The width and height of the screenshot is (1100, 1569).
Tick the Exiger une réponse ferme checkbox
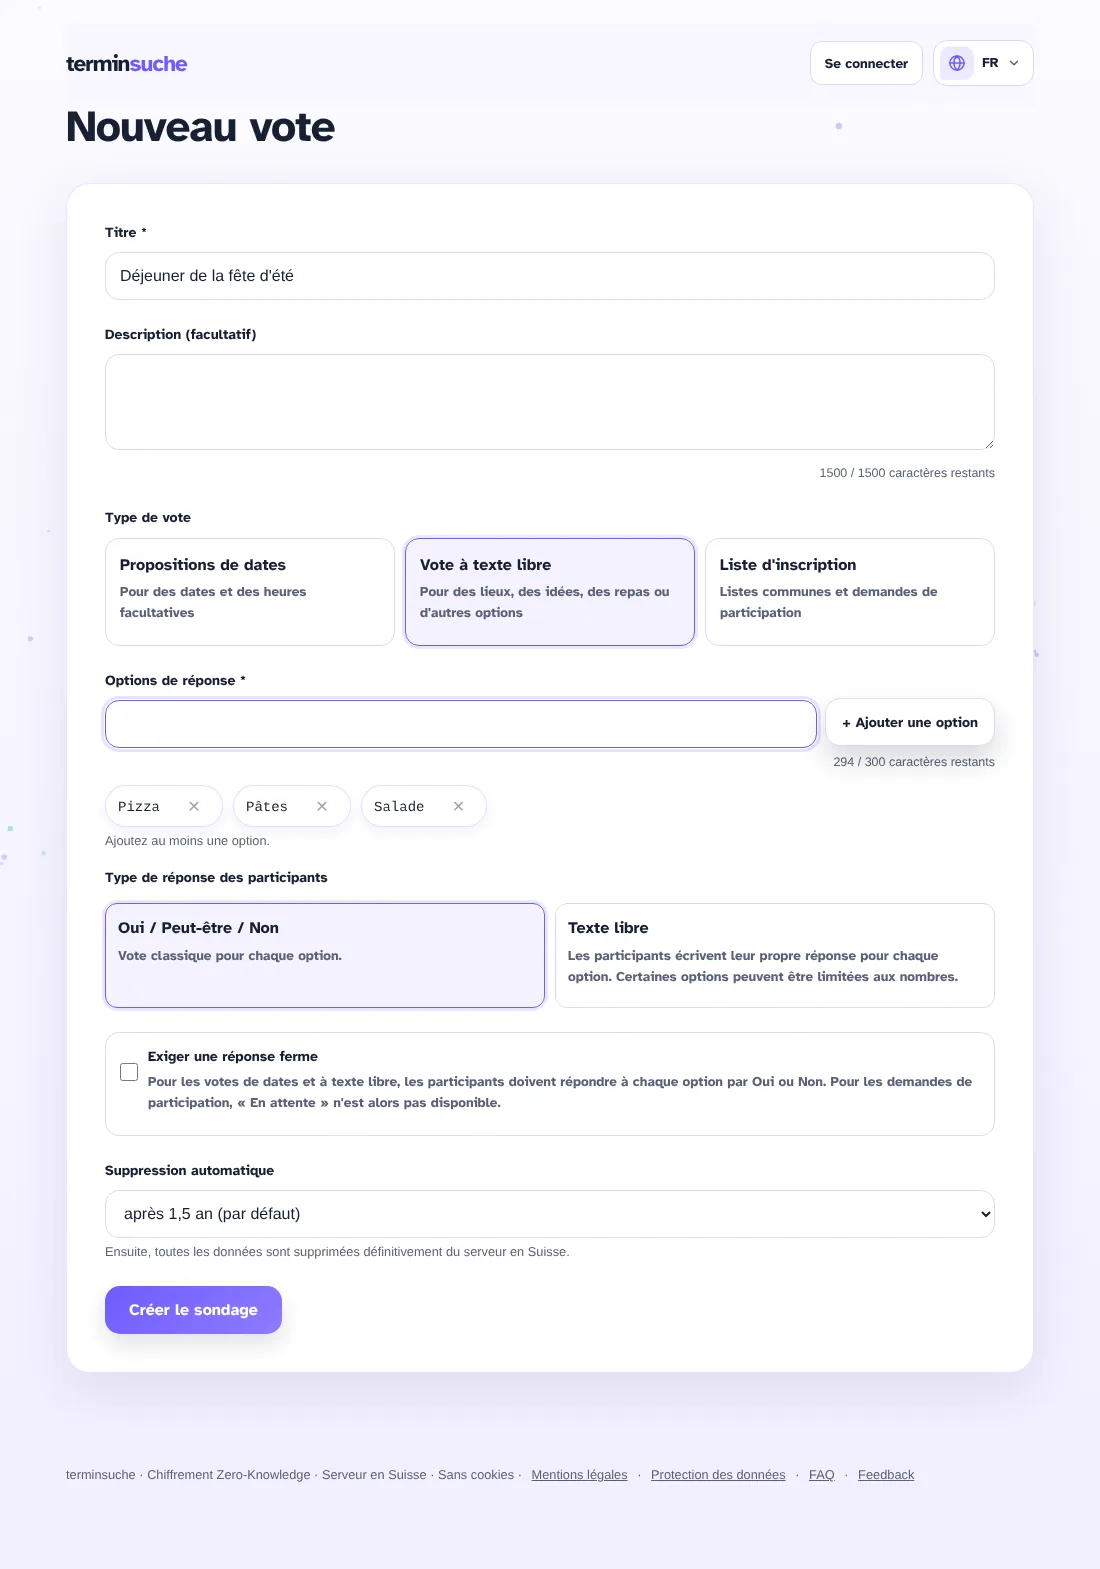[x=129, y=1072]
